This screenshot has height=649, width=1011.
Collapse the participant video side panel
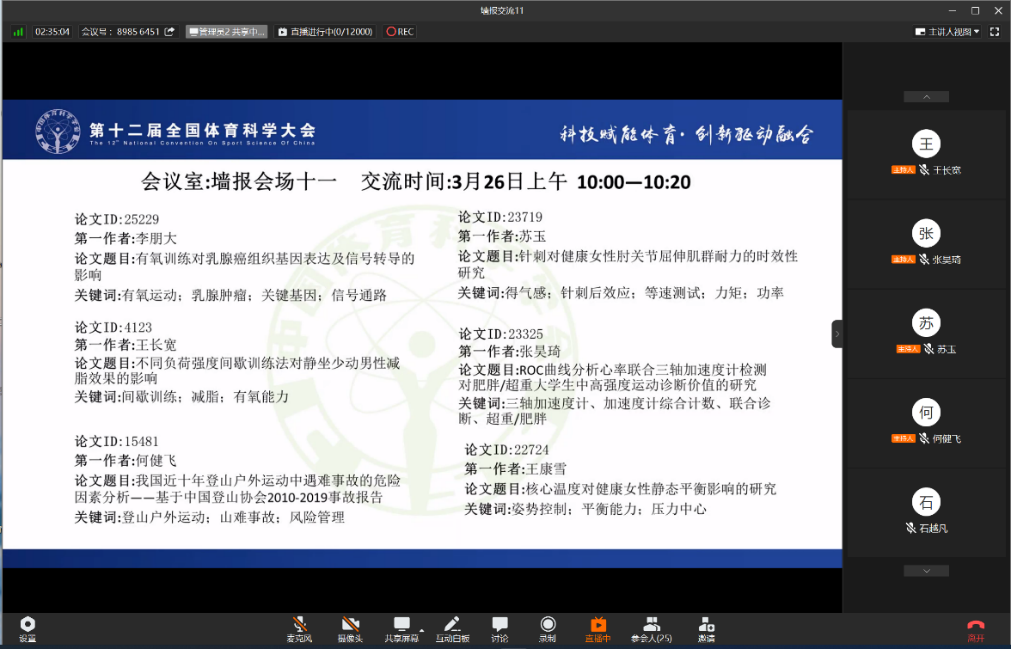click(837, 333)
